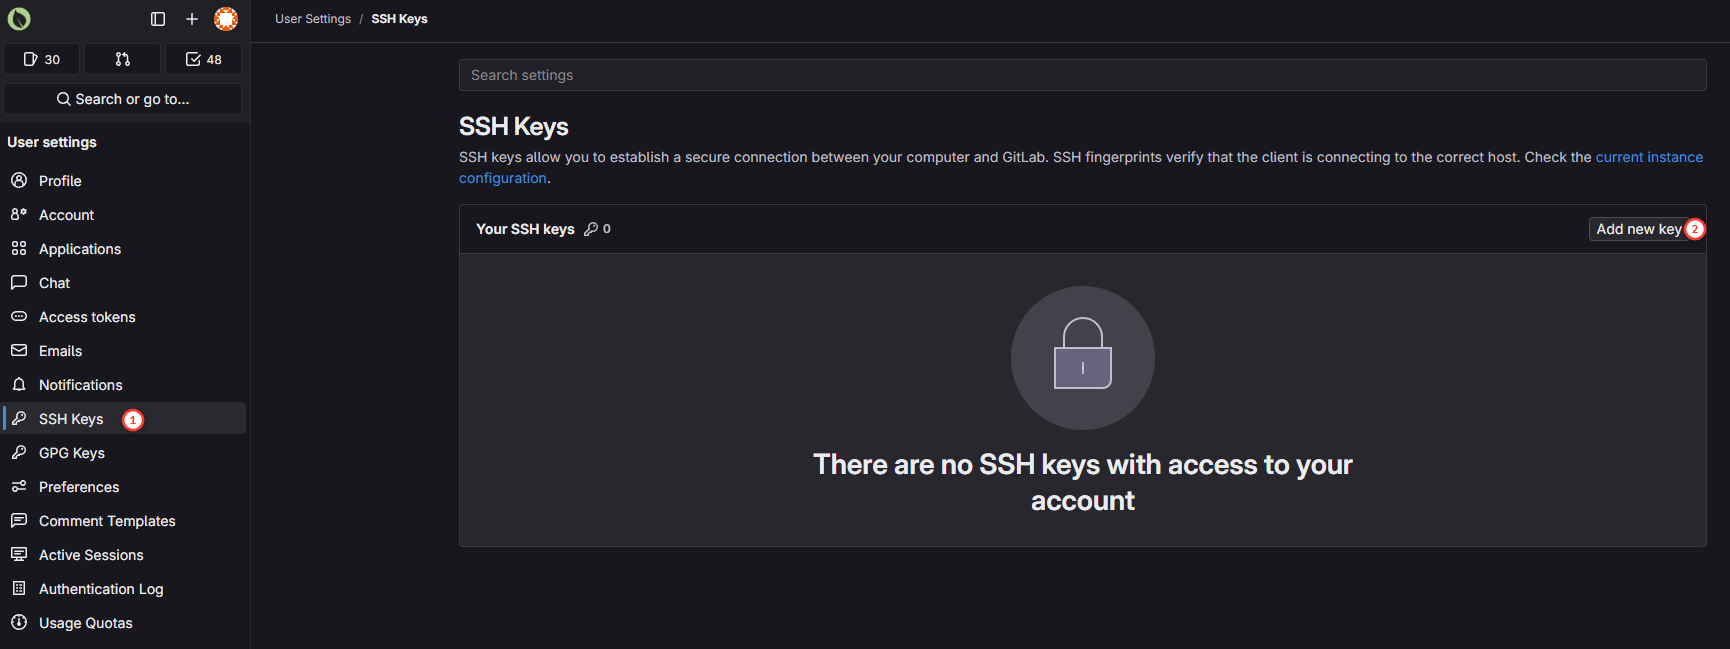Open Preferences settings page
The height and width of the screenshot is (649, 1730).
pyautogui.click(x=79, y=487)
